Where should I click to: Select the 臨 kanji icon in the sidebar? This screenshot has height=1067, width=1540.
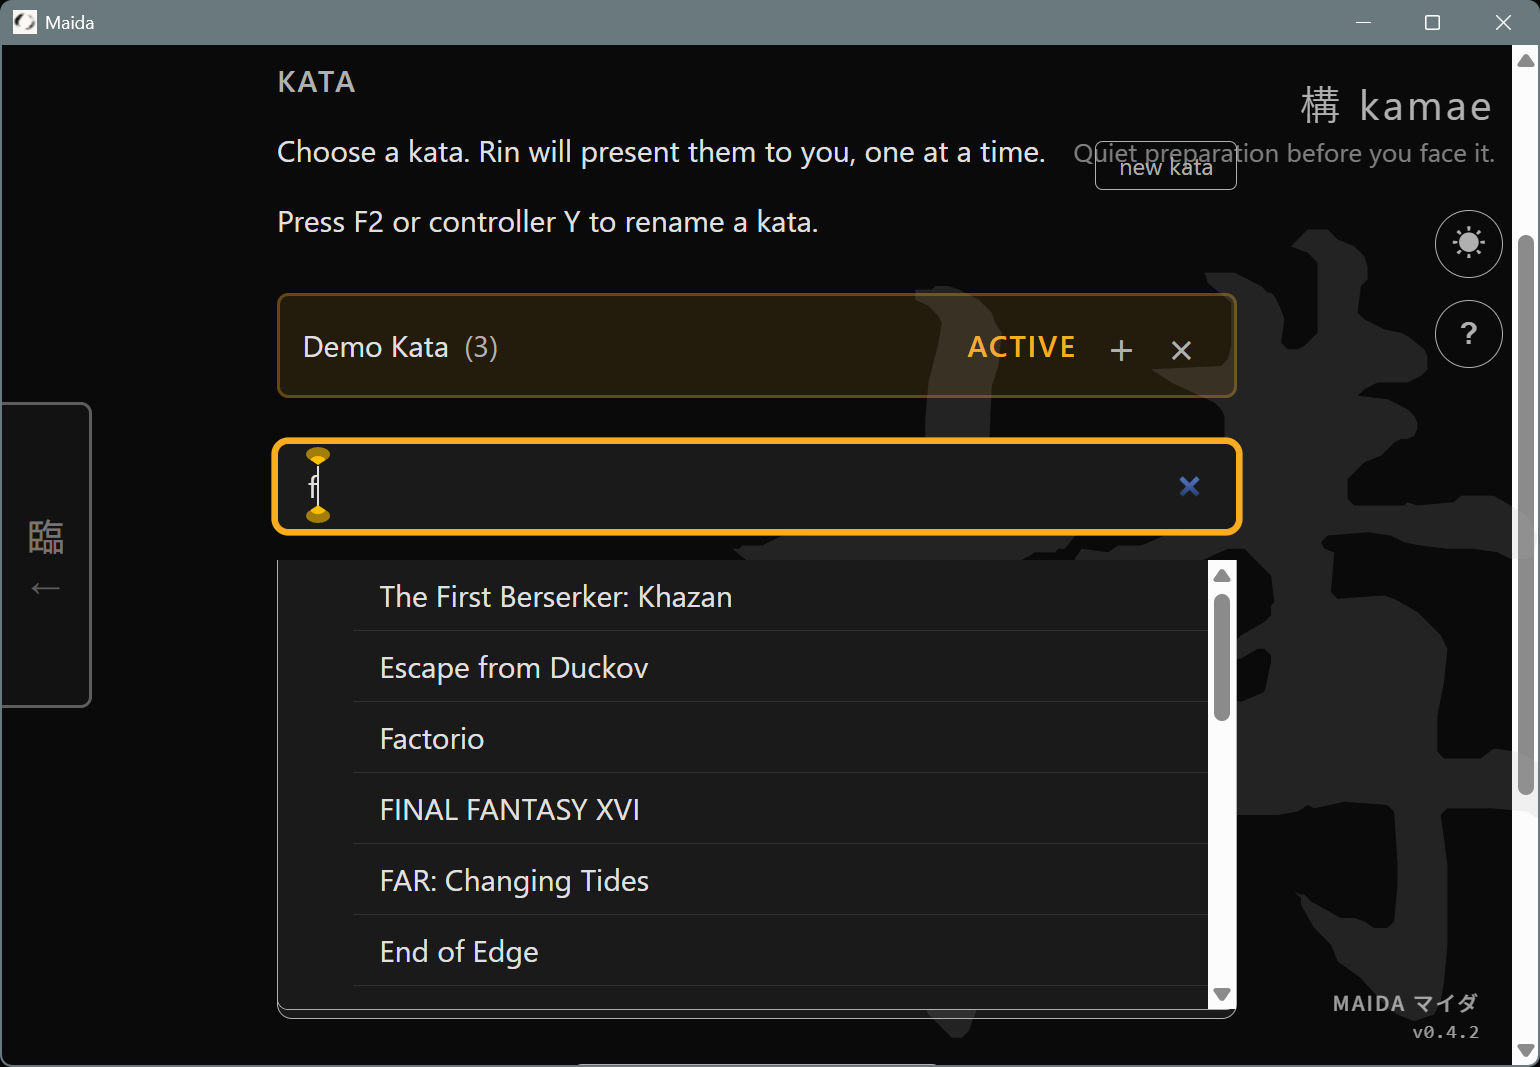coord(45,536)
